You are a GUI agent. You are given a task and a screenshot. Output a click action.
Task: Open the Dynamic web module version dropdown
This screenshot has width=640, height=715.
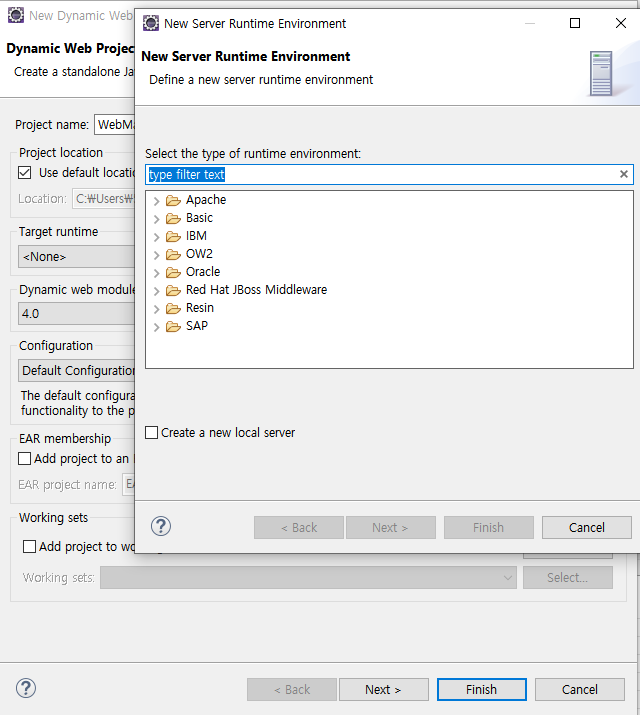pyautogui.click(x=76, y=313)
